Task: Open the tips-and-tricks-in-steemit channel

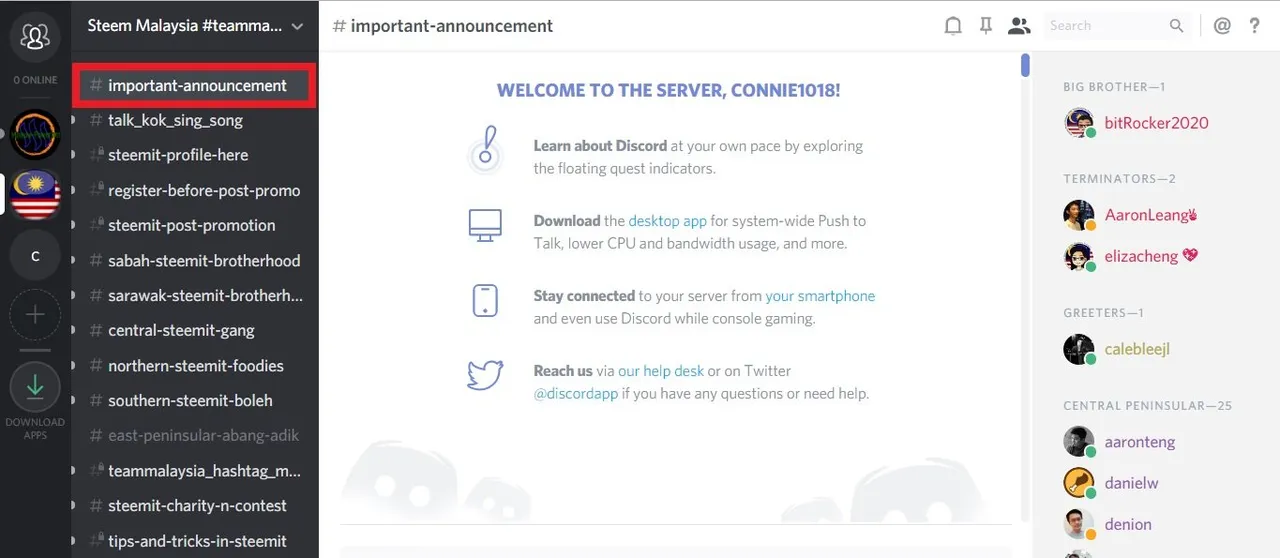Action: (x=195, y=540)
